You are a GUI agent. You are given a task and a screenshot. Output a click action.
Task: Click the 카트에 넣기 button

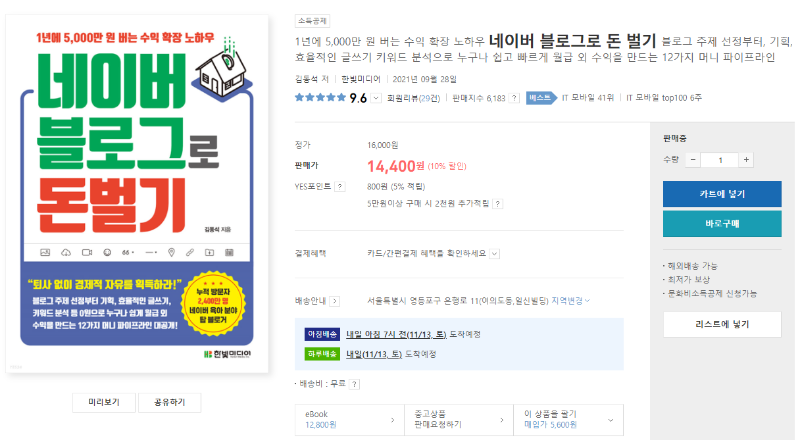721,193
